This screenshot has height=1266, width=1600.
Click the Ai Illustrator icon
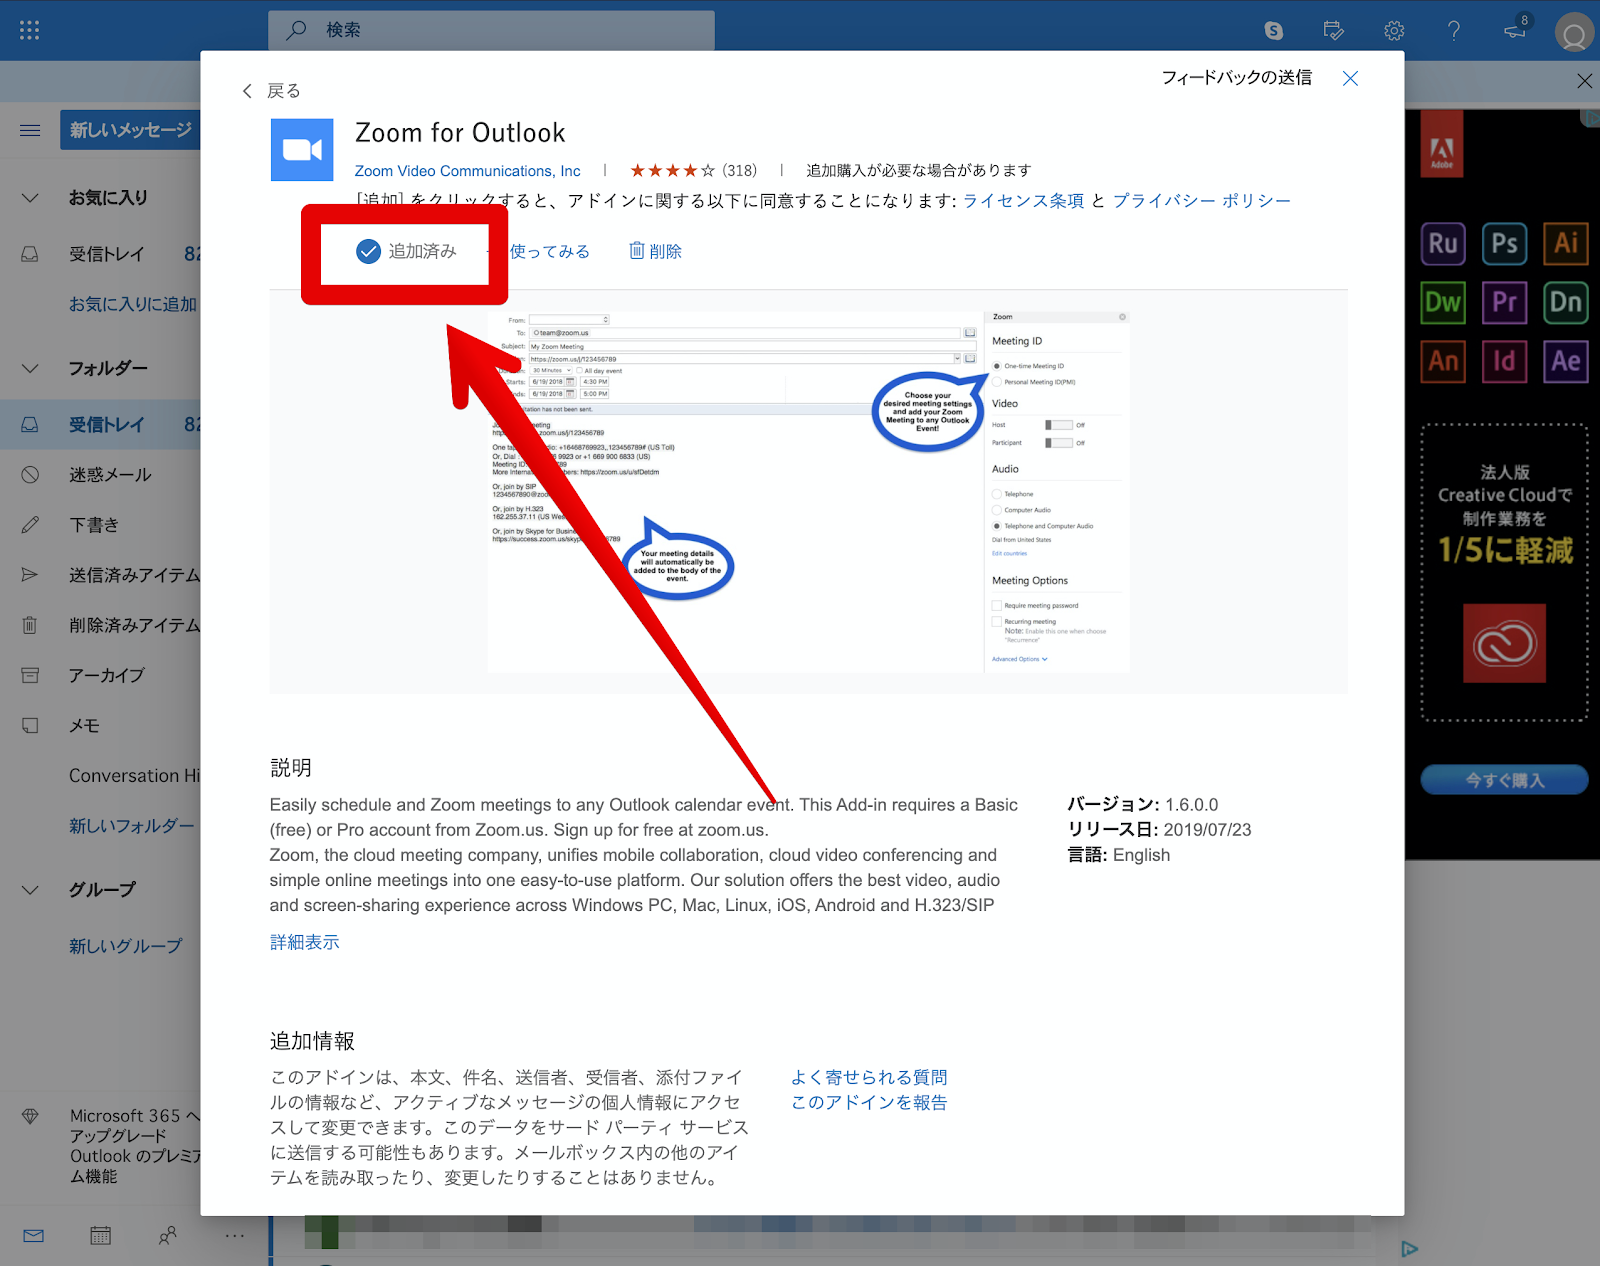point(1566,244)
